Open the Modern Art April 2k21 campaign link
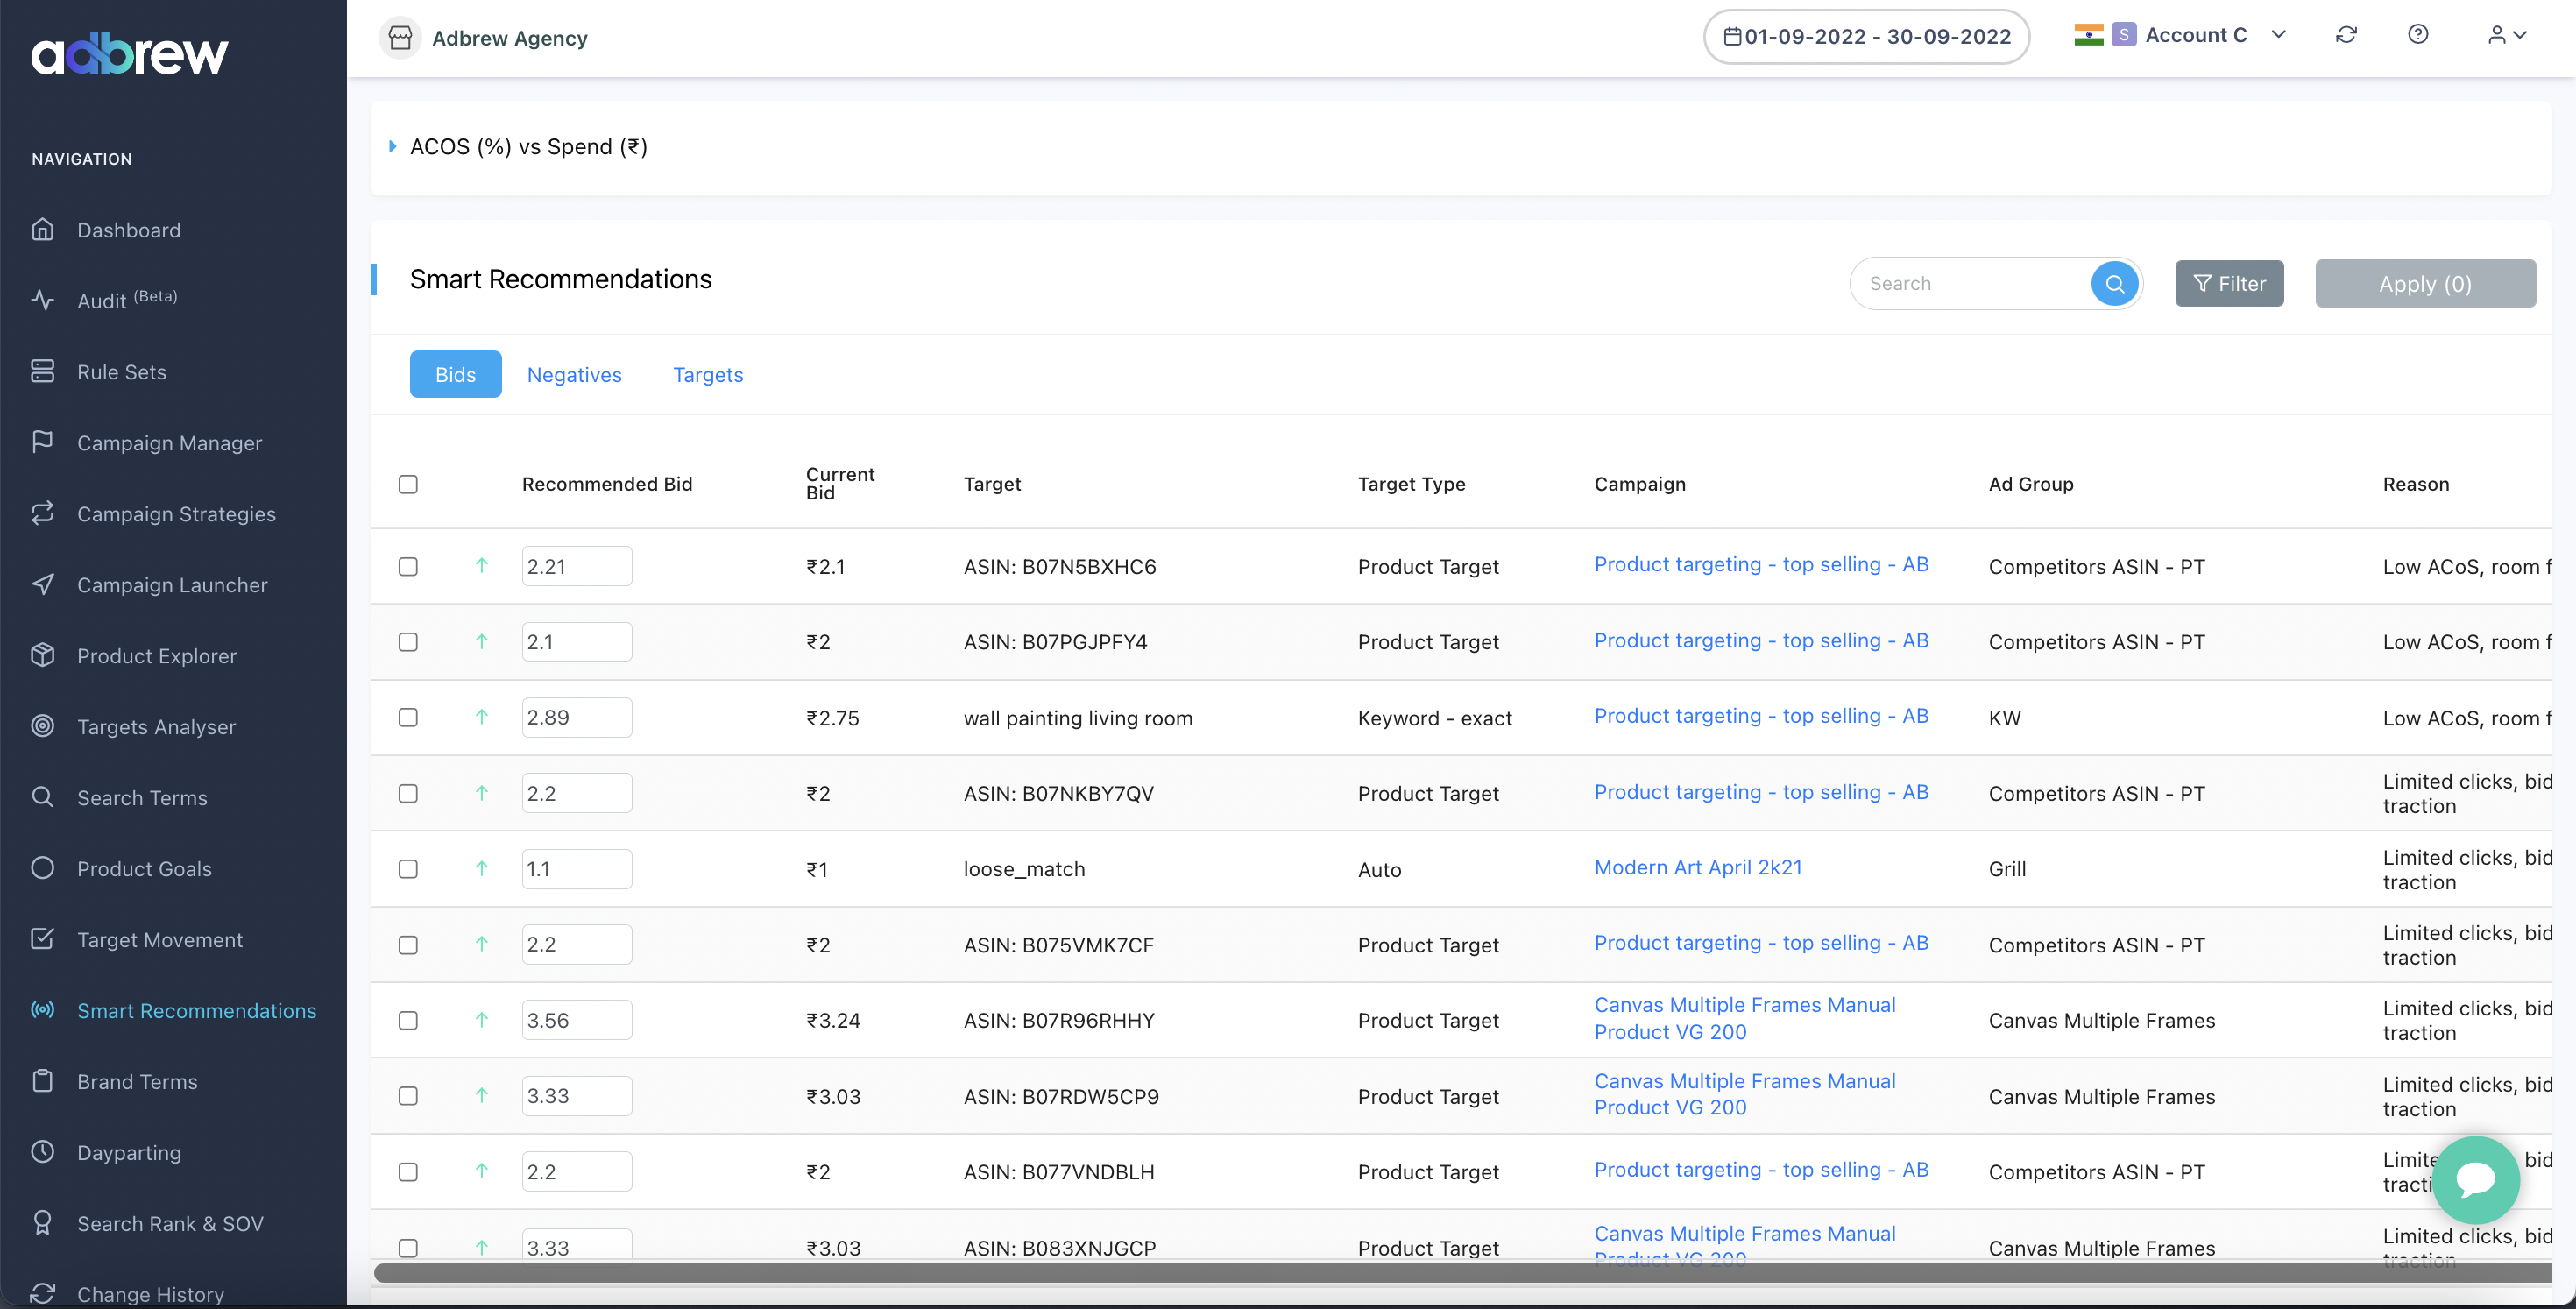This screenshot has height=1309, width=2576. click(1698, 867)
